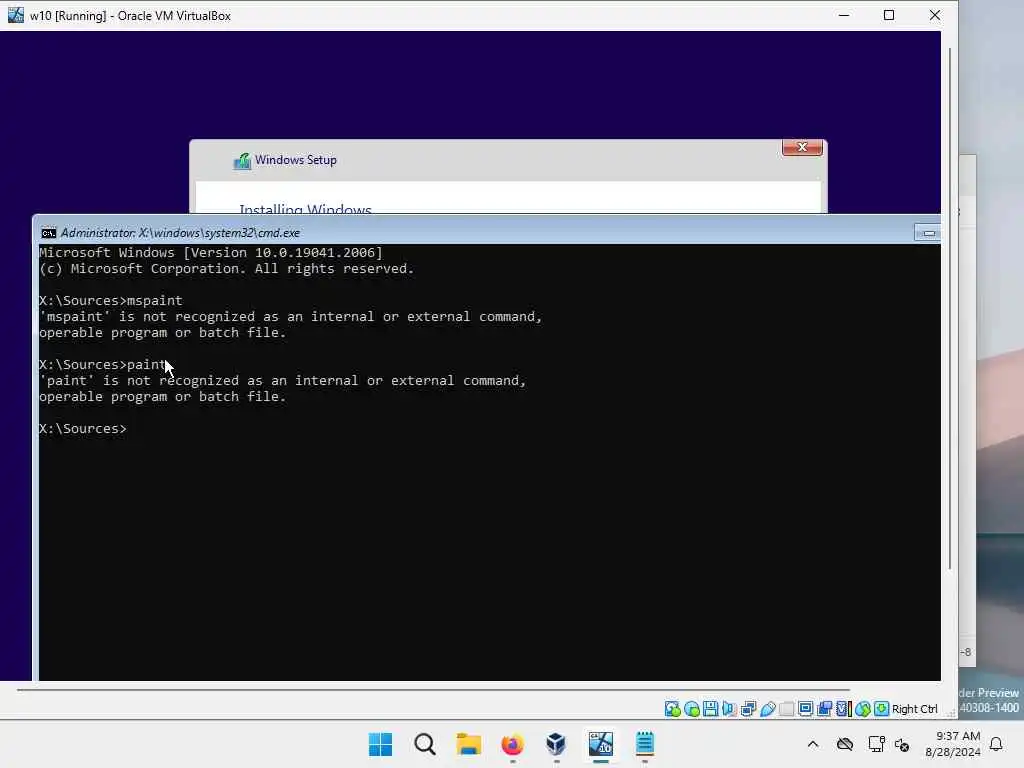
Task: Open the network status tray icon
Action: click(x=876, y=744)
